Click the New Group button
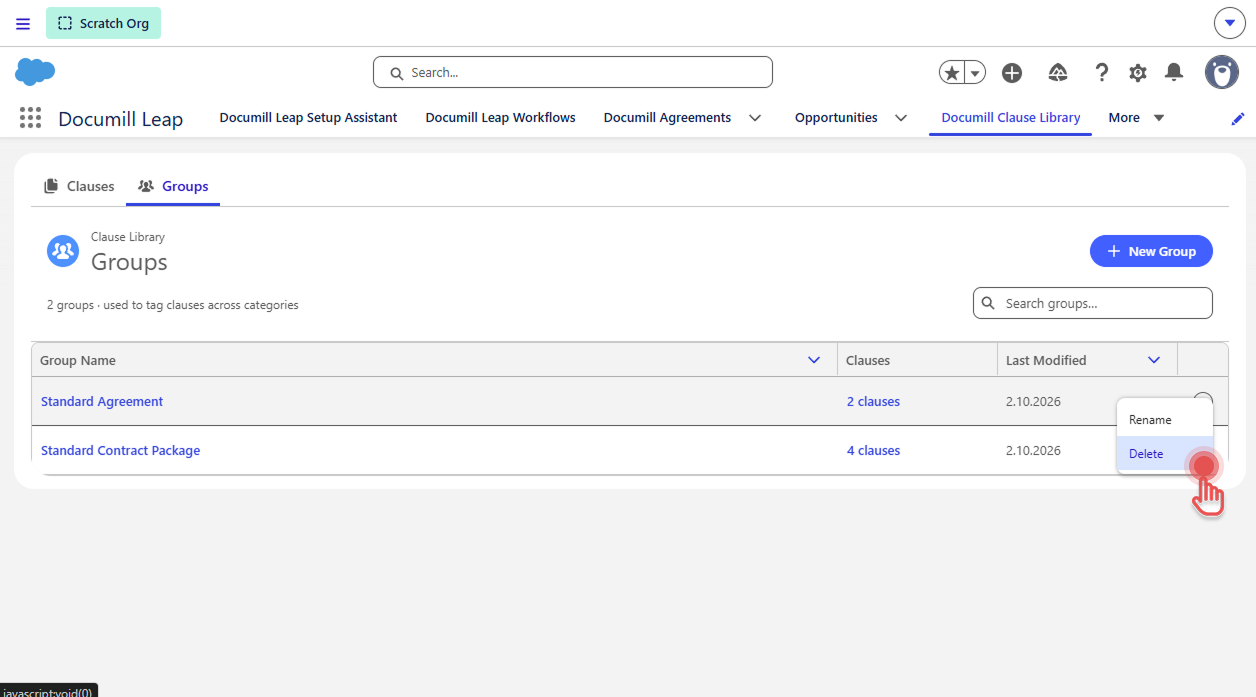This screenshot has height=697, width=1256. 1151,251
